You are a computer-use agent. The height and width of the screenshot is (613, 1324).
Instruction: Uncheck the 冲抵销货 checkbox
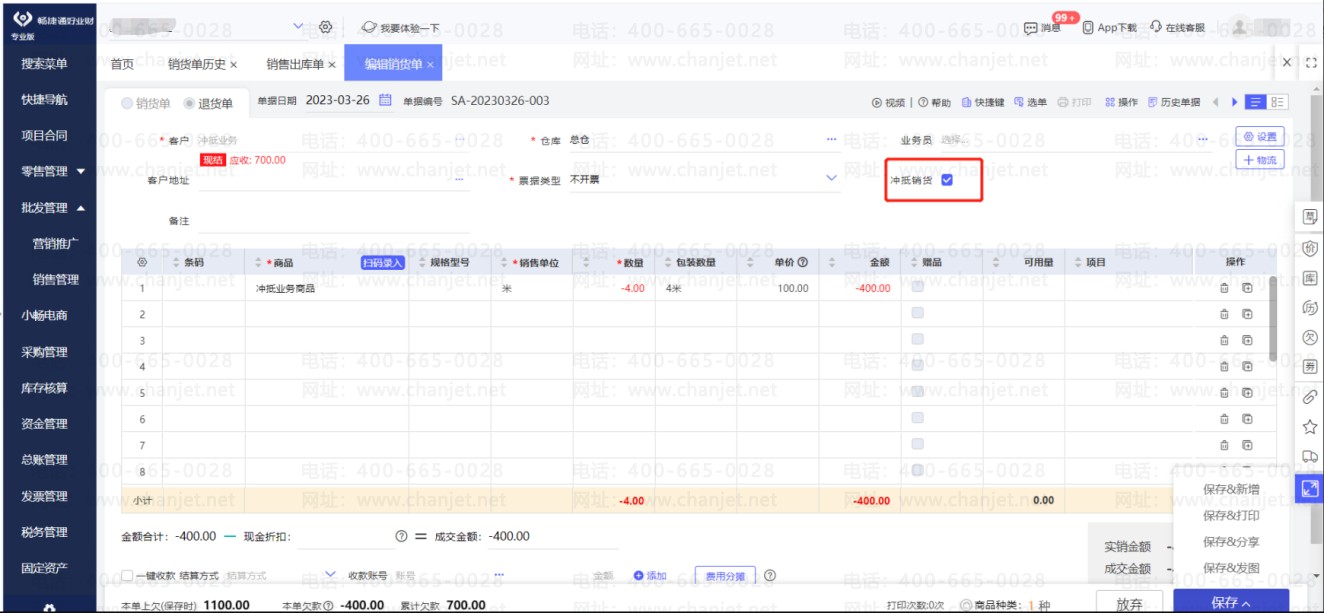pyautogui.click(x=947, y=181)
